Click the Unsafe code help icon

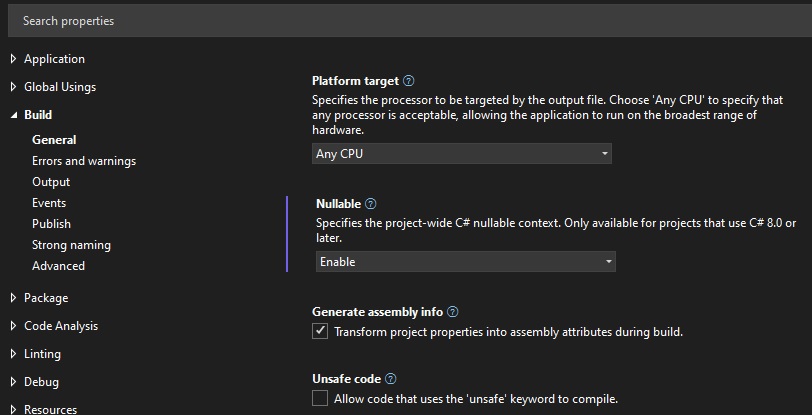(390, 379)
